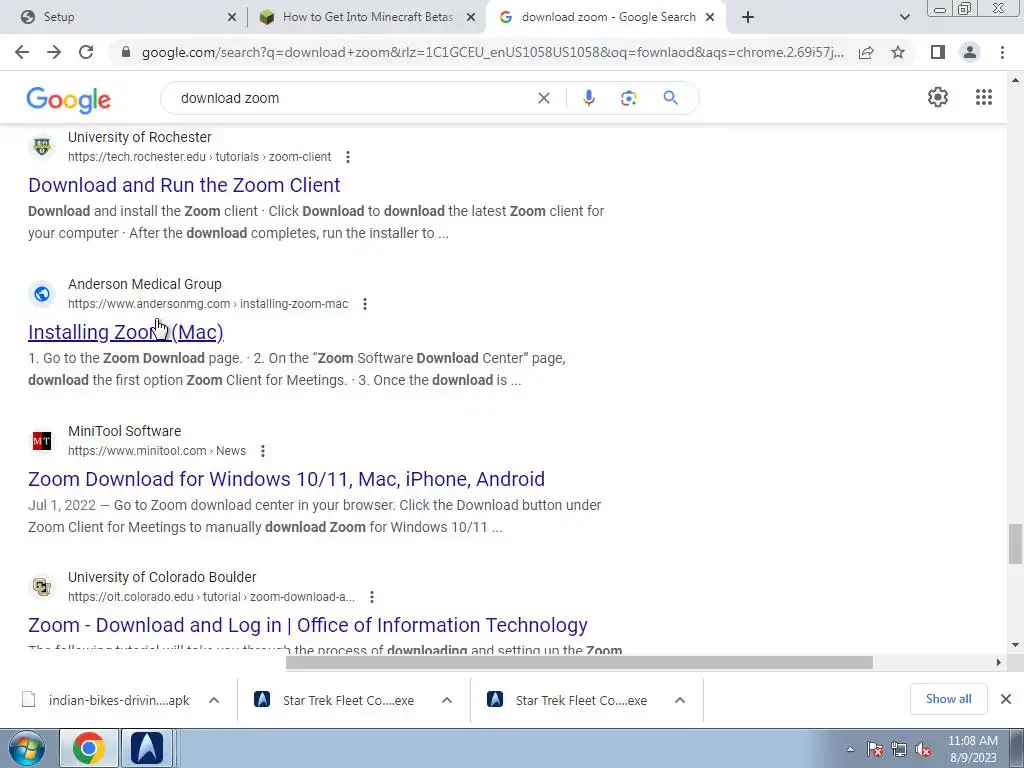Image resolution: width=1024 pixels, height=768 pixels.
Task: Open Installing Zoom (Mac) link
Action: [126, 332]
